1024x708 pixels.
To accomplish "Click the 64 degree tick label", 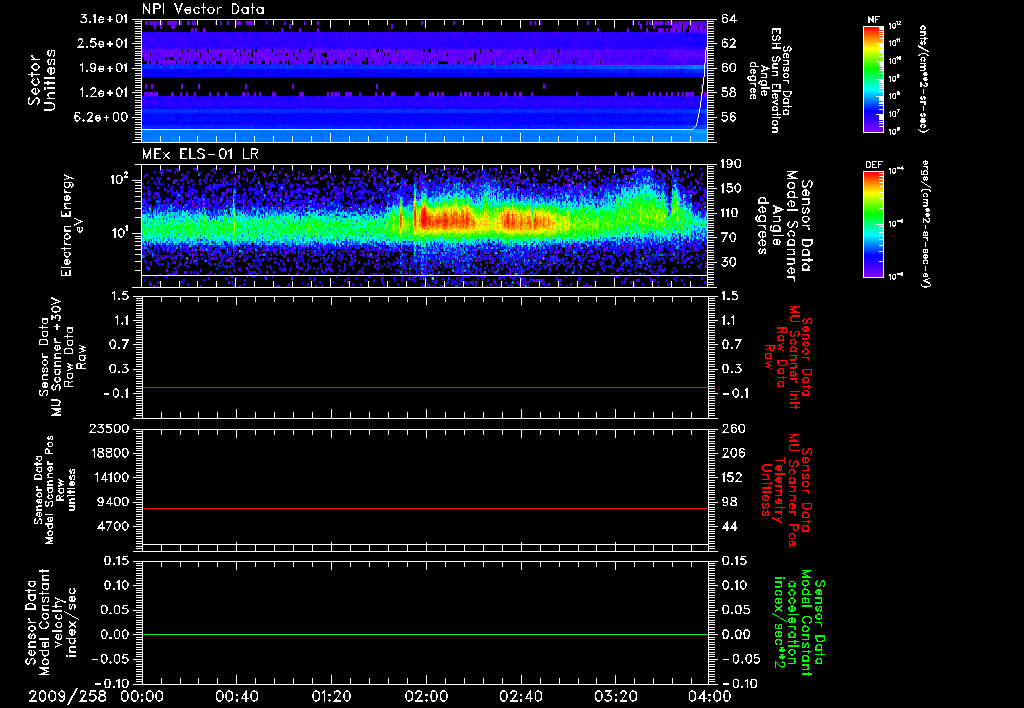I will click(729, 19).
